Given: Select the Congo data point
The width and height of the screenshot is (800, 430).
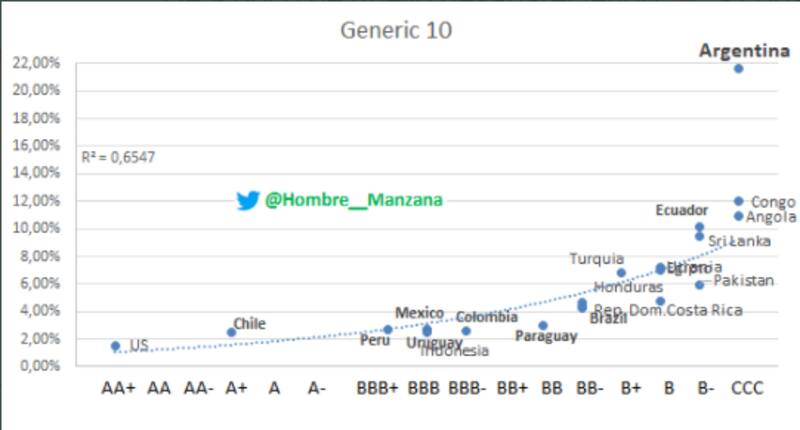Looking at the screenshot, I should (x=738, y=201).
